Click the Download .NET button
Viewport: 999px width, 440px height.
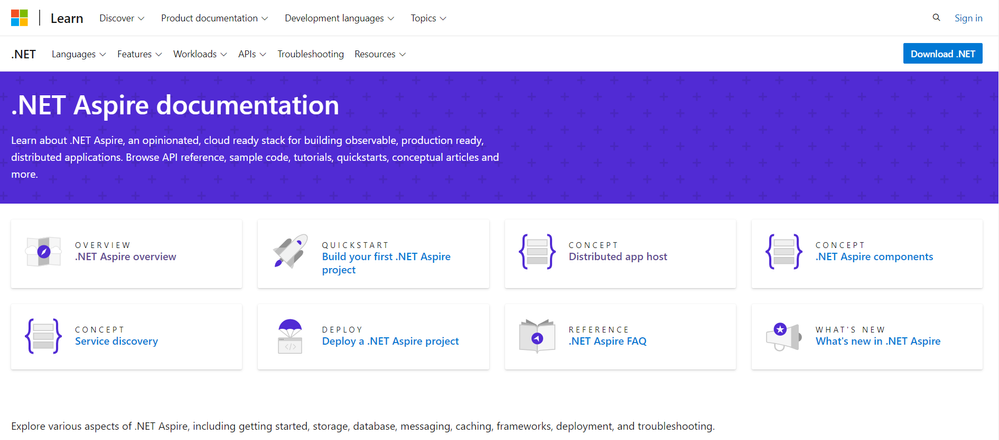(x=942, y=53)
